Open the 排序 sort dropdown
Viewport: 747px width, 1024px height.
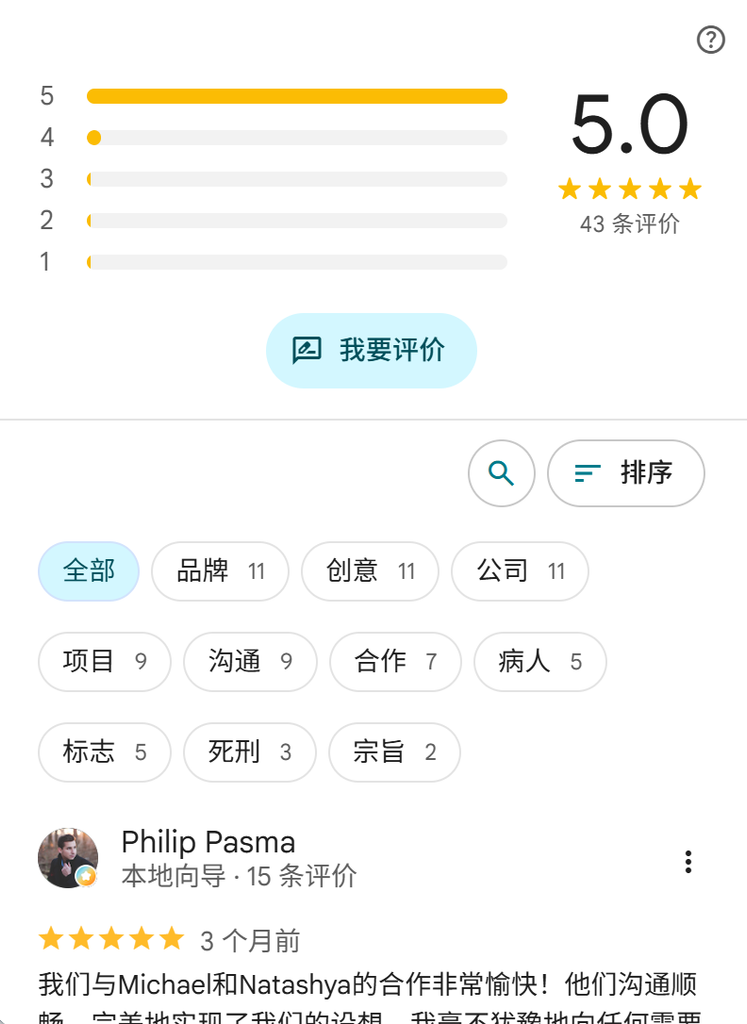pos(626,473)
